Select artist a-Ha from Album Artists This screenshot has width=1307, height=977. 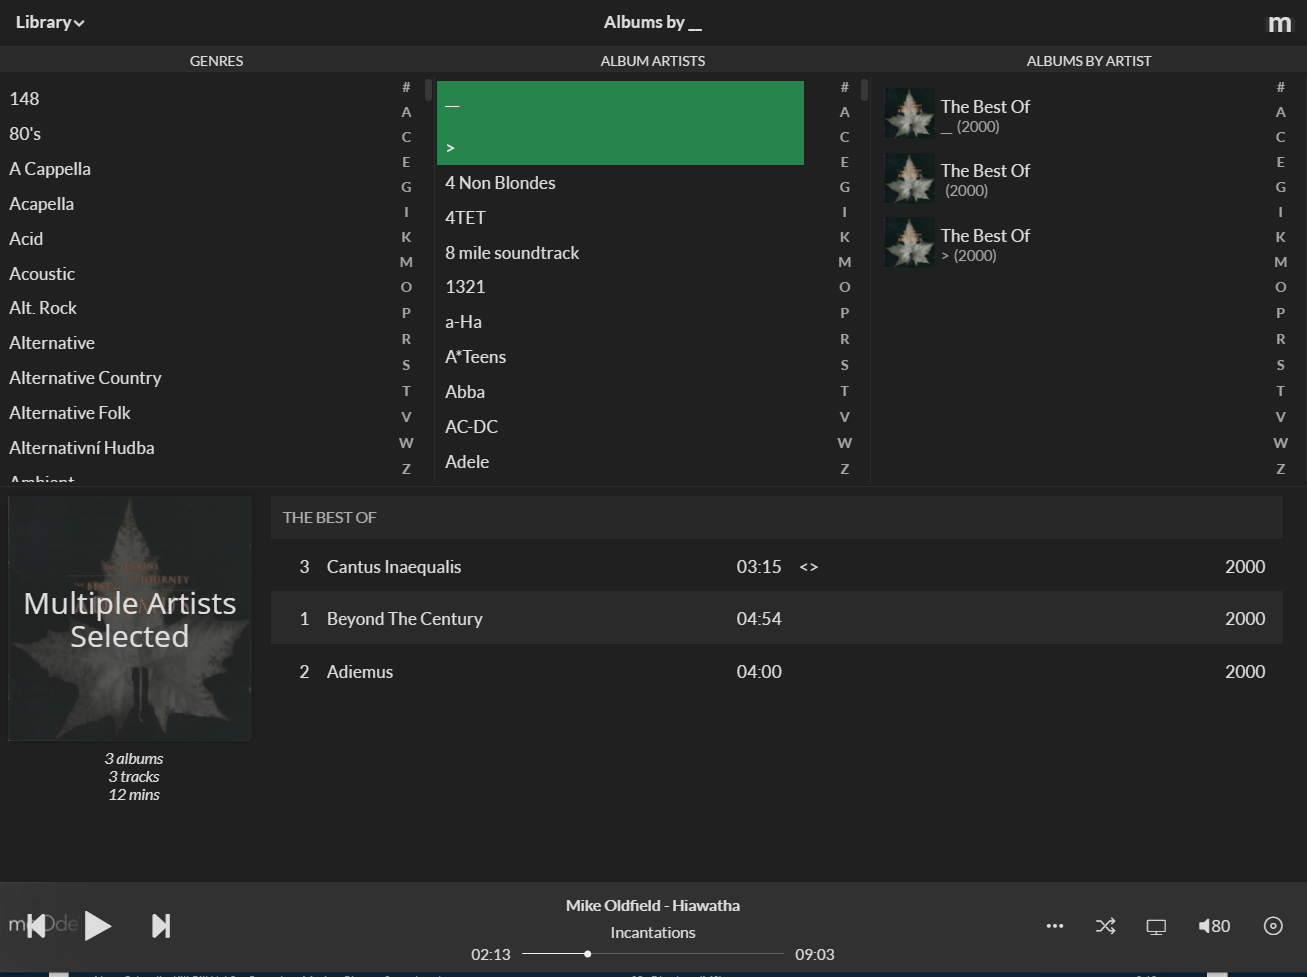coord(462,321)
